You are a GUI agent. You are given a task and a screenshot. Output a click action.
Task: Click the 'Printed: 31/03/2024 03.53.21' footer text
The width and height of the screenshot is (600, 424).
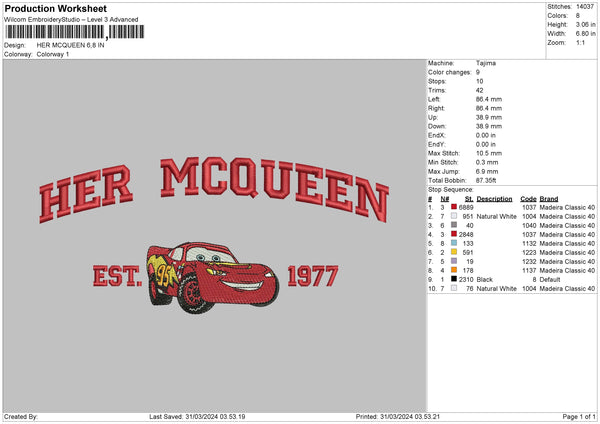coord(398,416)
